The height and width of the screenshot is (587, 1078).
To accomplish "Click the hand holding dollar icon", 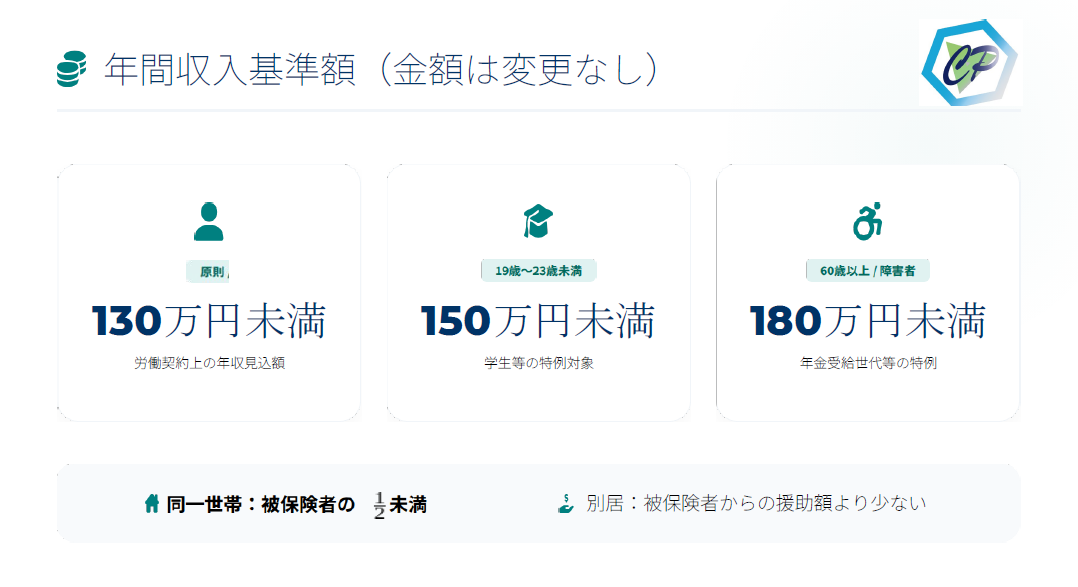I will pyautogui.click(x=565, y=504).
